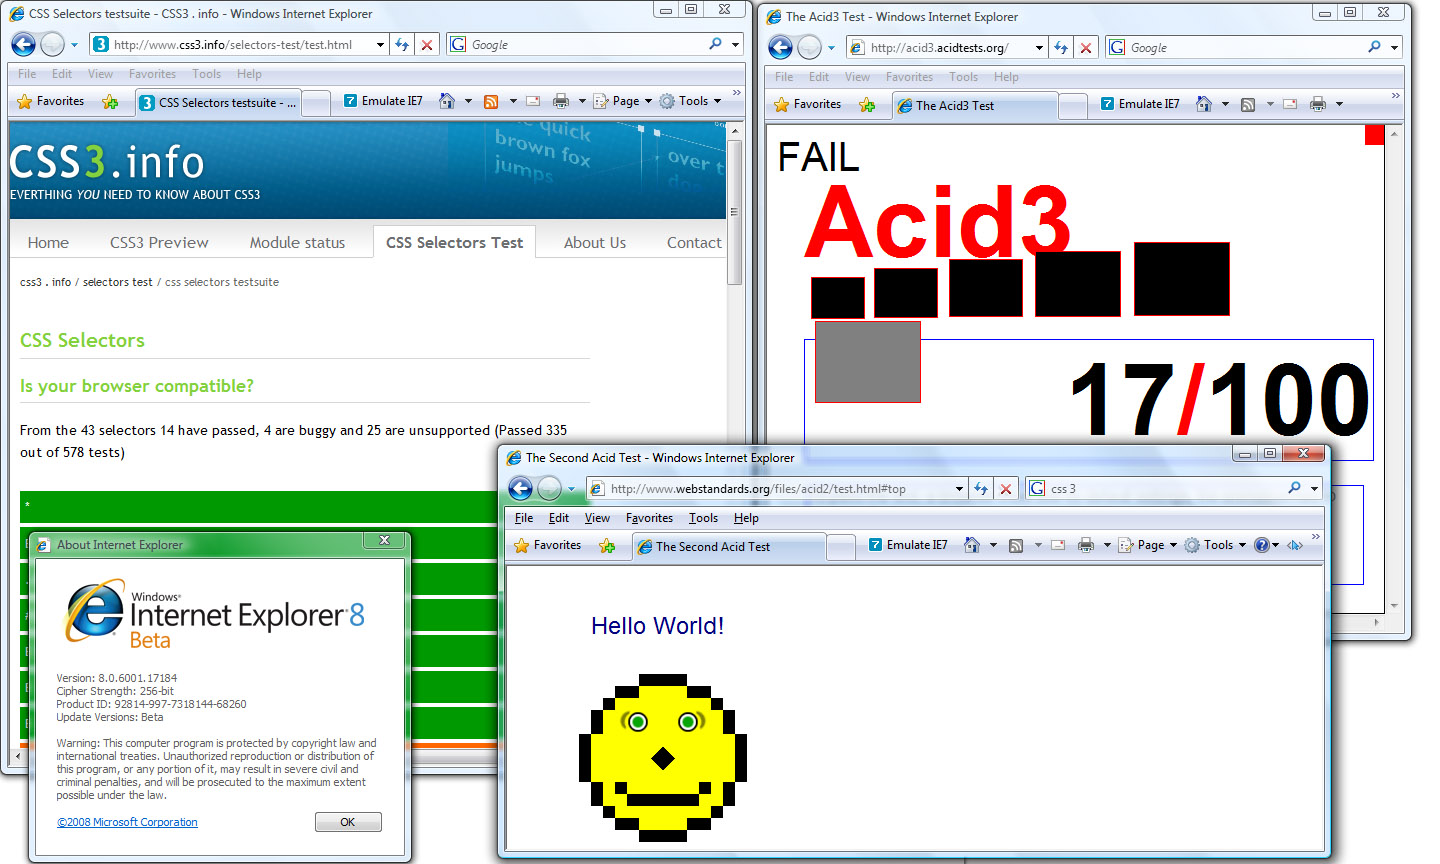
Task: Click Hello World! text on Acid2 page
Action: tap(657, 626)
